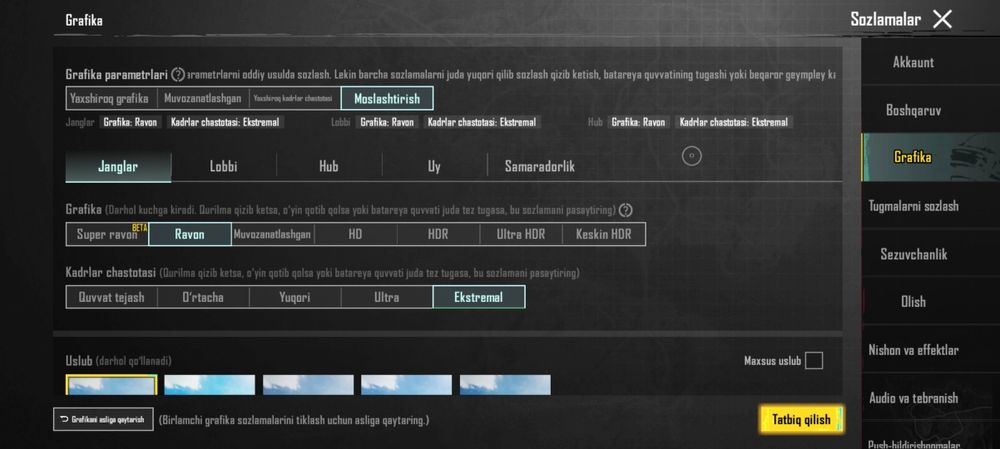Close the Sozlamalar settings screen
Image resolution: width=1000 pixels, height=449 pixels.
click(942, 19)
